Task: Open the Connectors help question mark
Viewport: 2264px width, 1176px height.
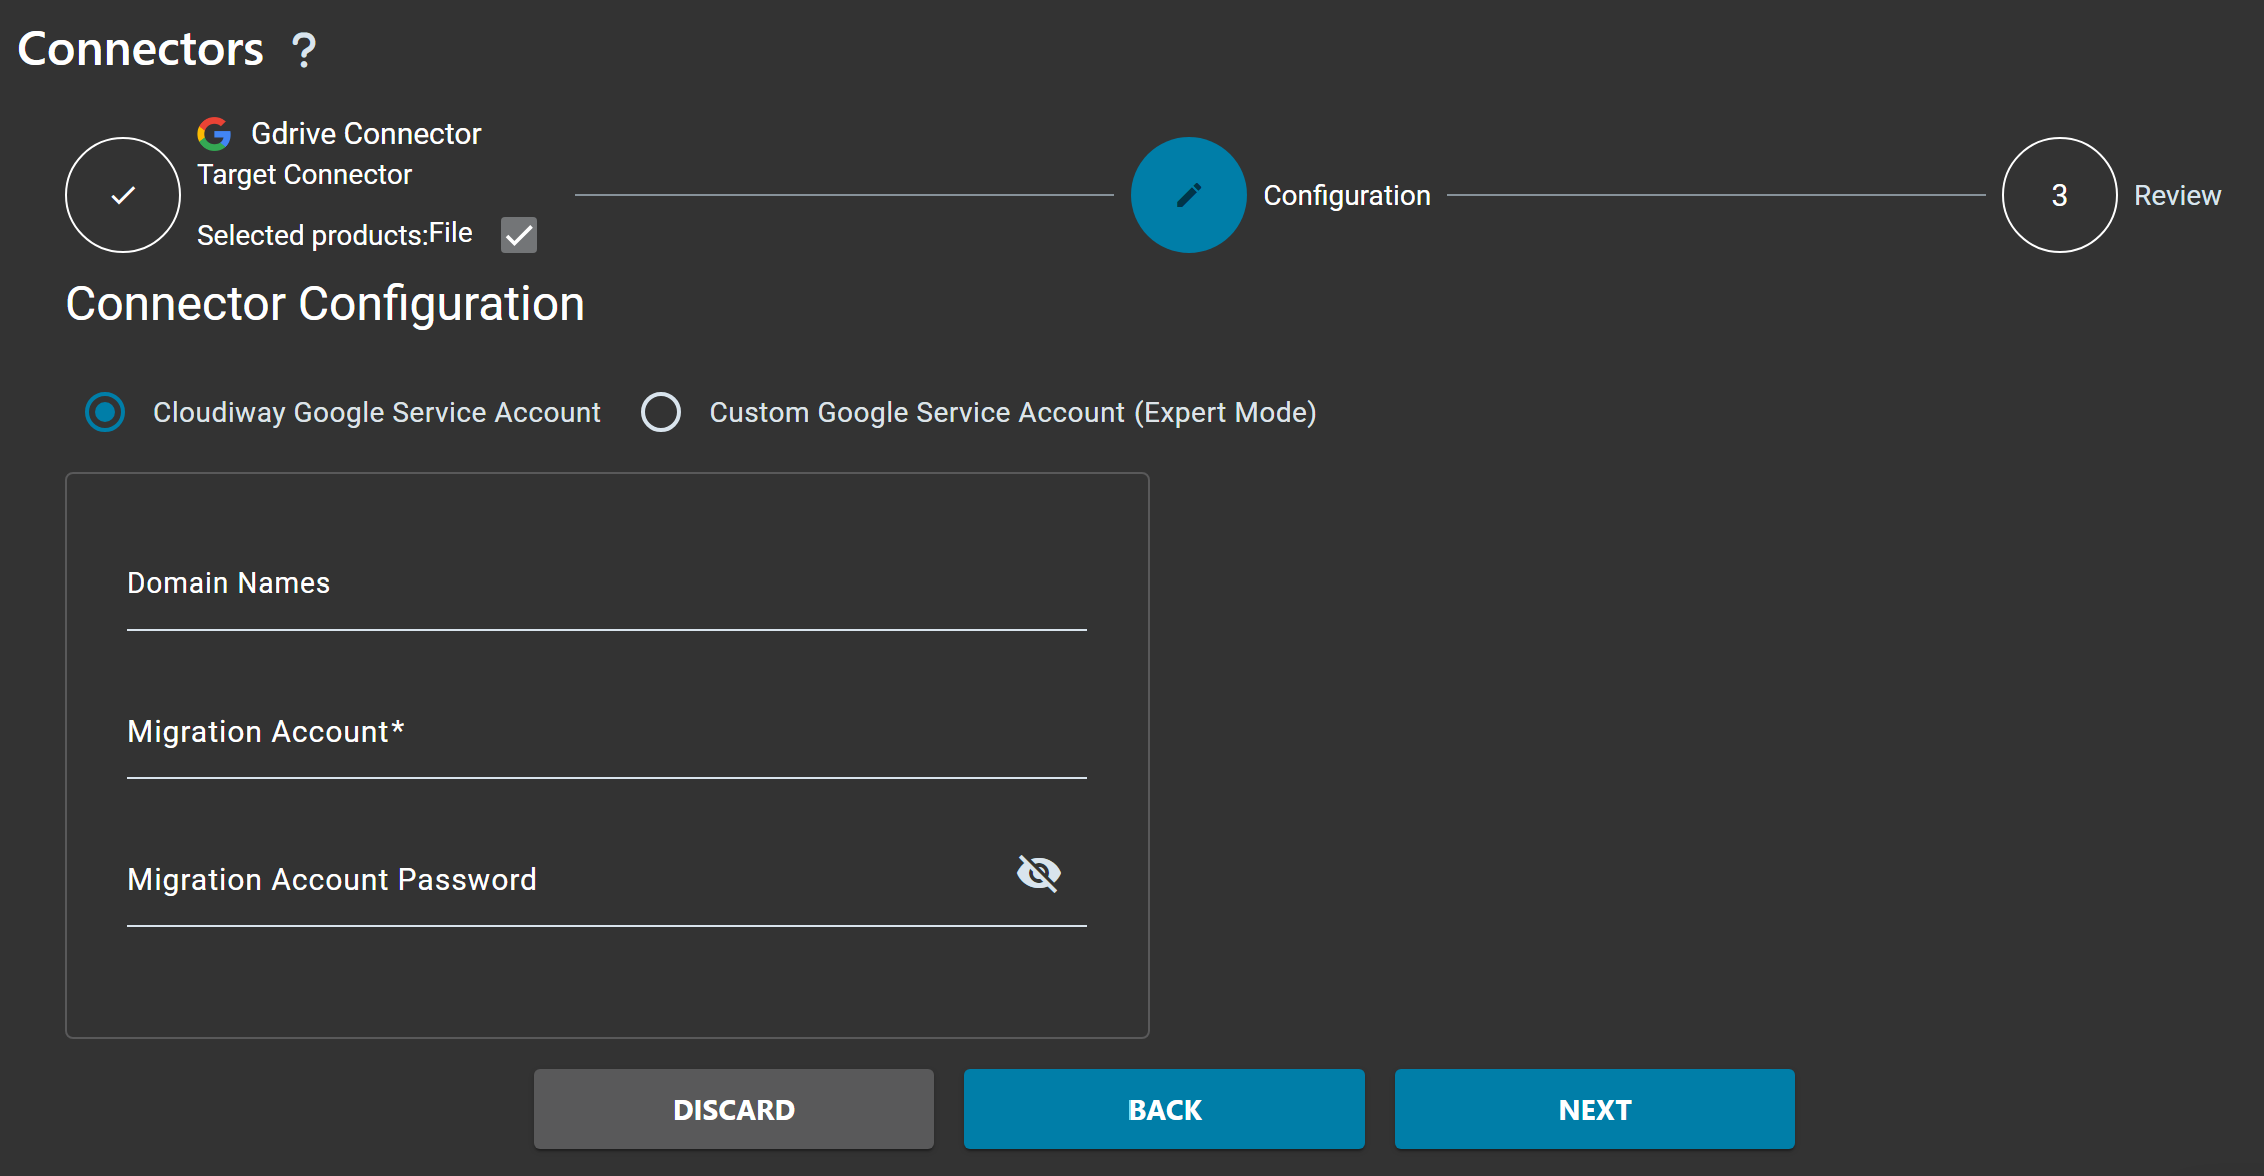Action: 303,50
